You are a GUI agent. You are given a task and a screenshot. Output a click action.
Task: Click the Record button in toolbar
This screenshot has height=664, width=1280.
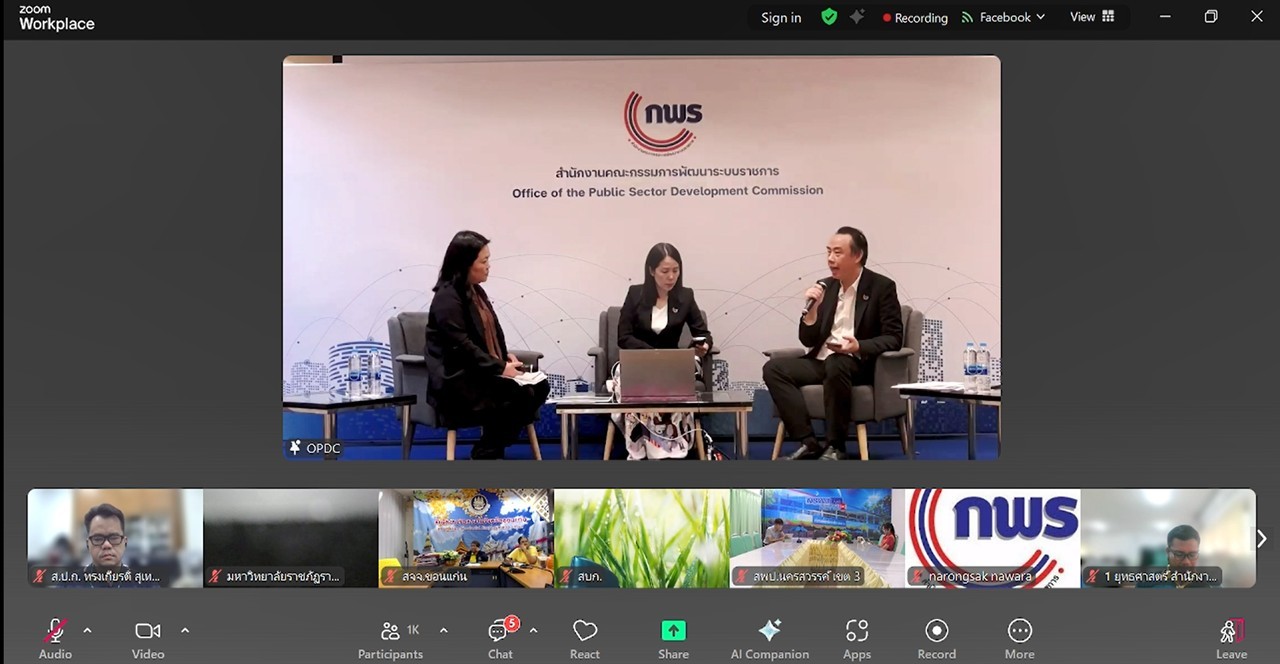937,638
